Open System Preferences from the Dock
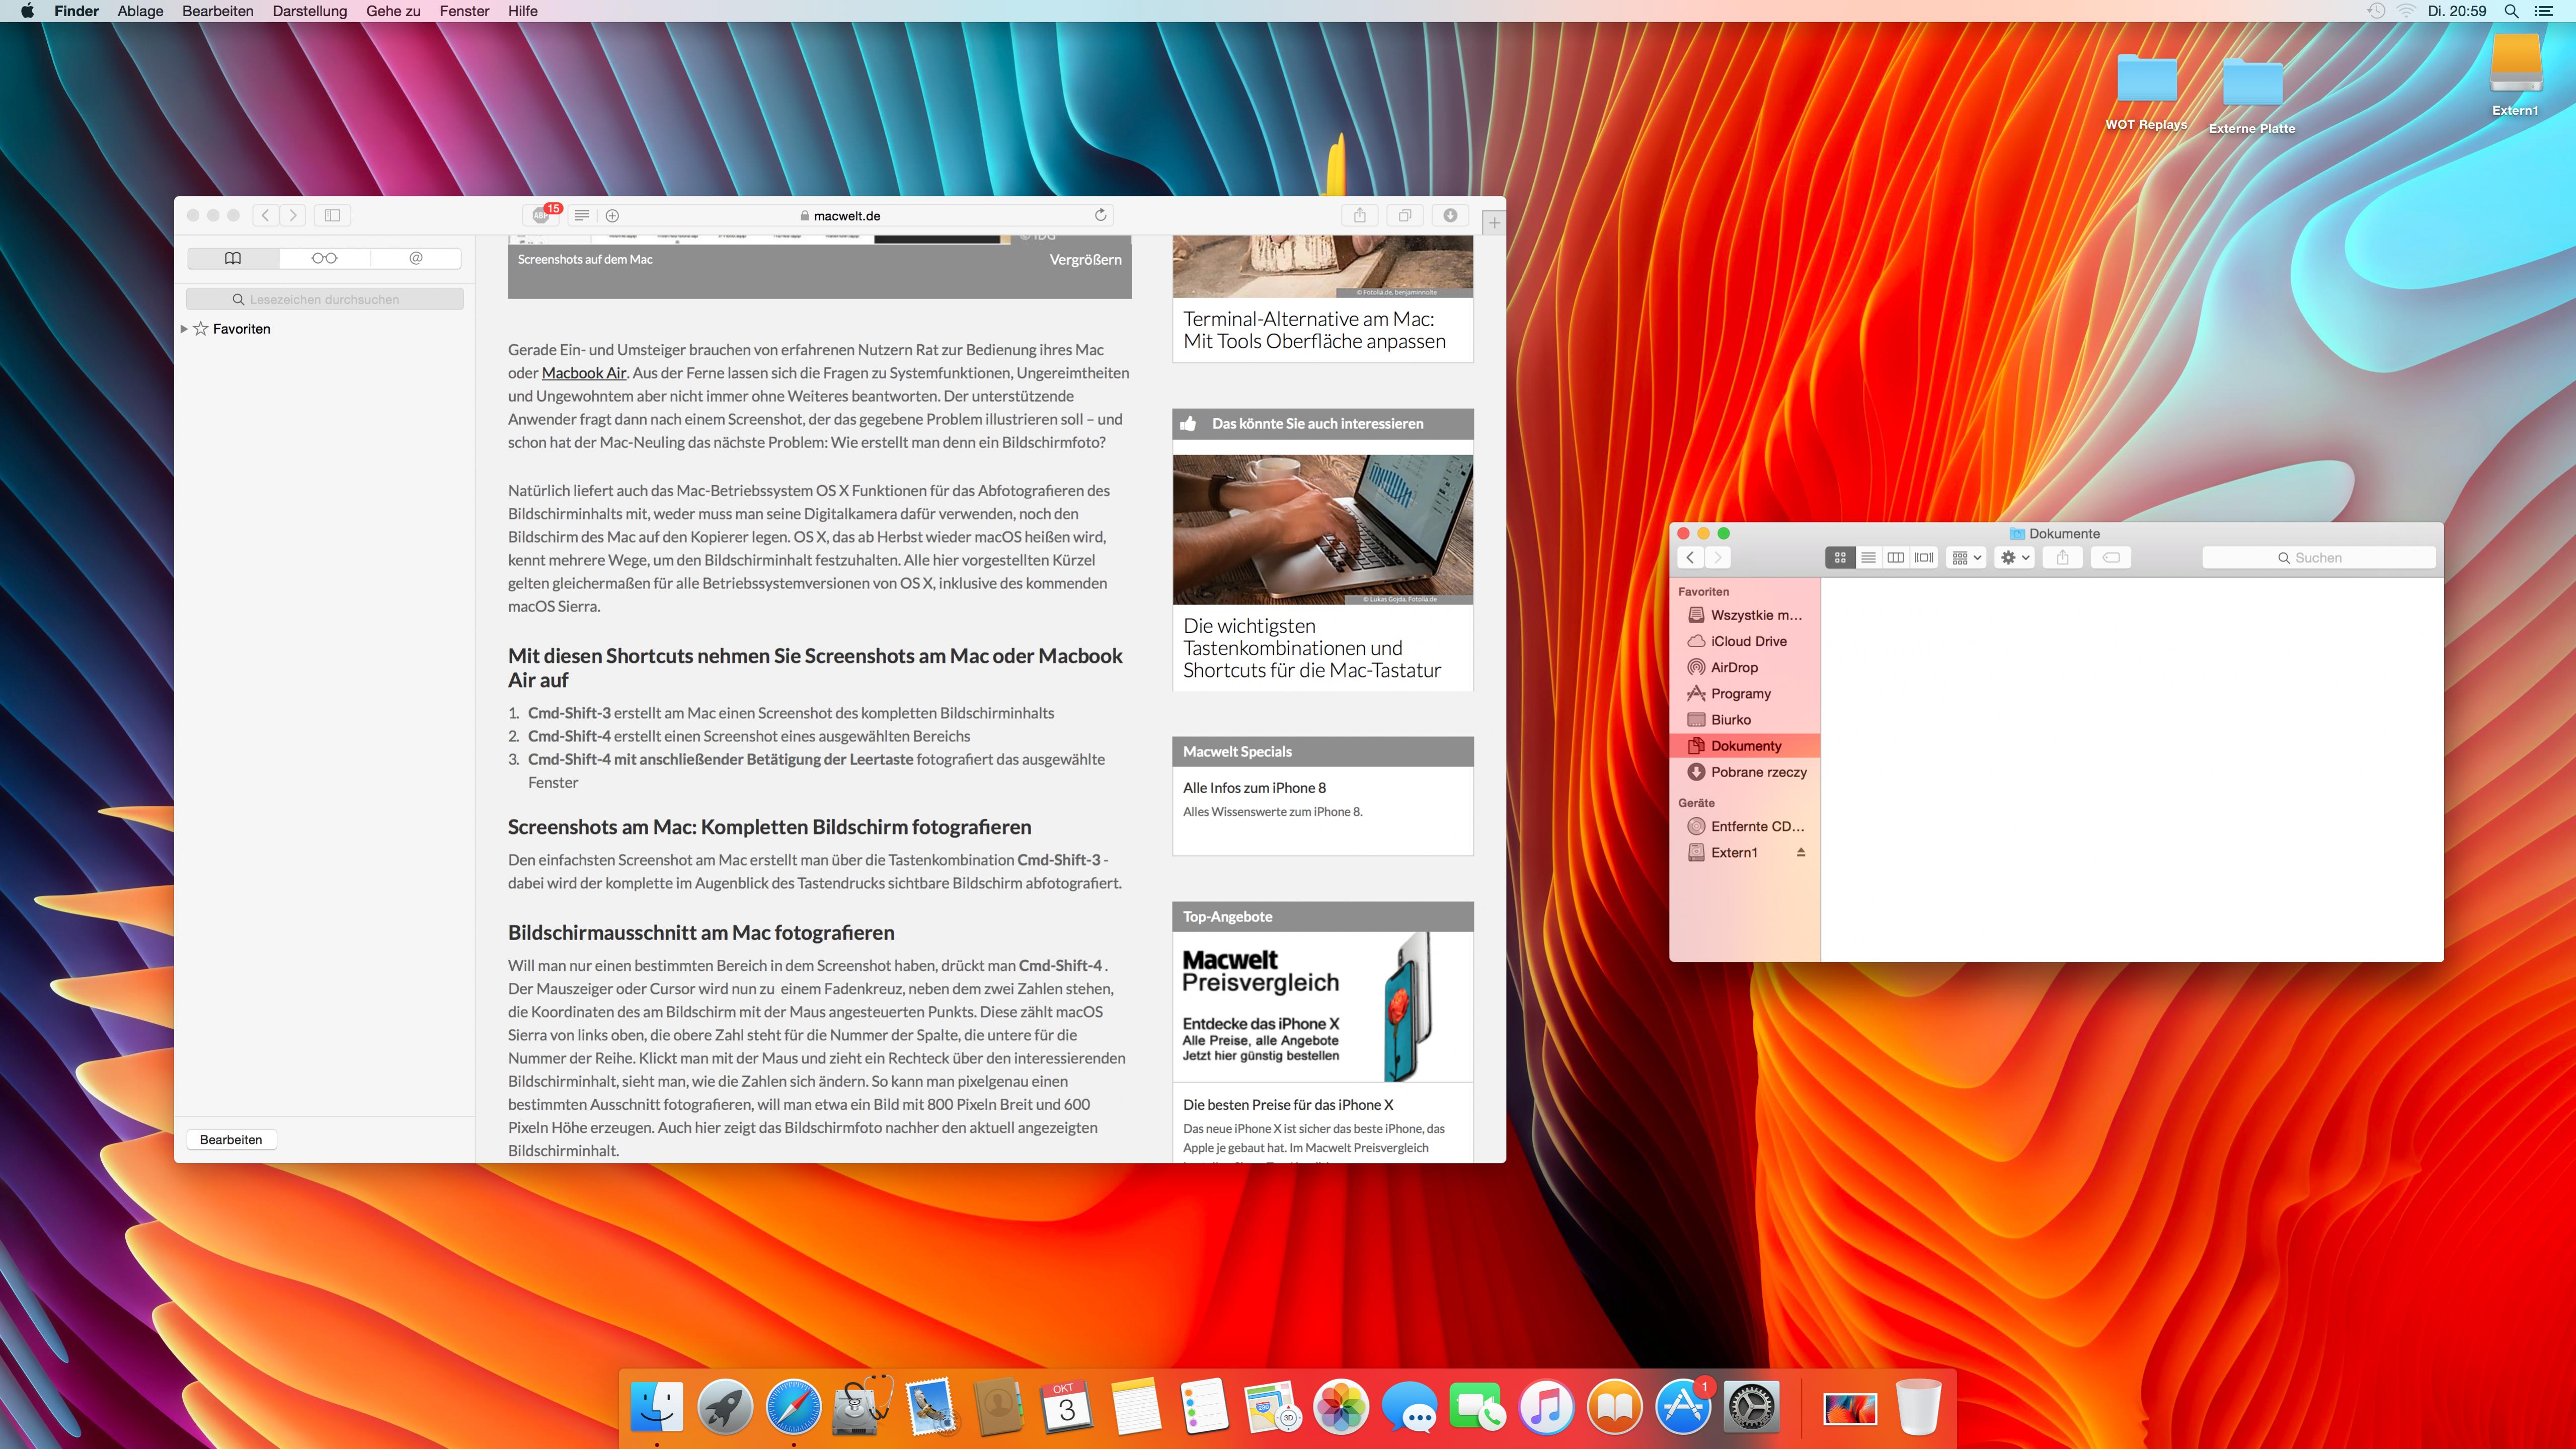Image resolution: width=2576 pixels, height=1449 pixels. (1751, 1407)
